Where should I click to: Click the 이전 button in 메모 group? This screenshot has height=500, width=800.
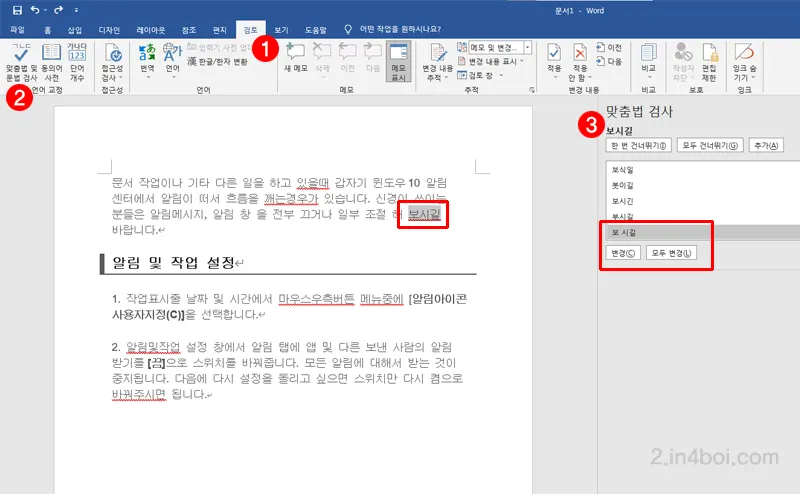(x=347, y=58)
